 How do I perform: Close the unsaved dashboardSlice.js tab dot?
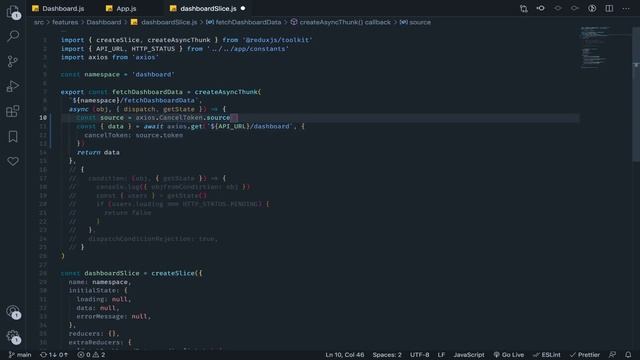pyautogui.click(x=243, y=8)
